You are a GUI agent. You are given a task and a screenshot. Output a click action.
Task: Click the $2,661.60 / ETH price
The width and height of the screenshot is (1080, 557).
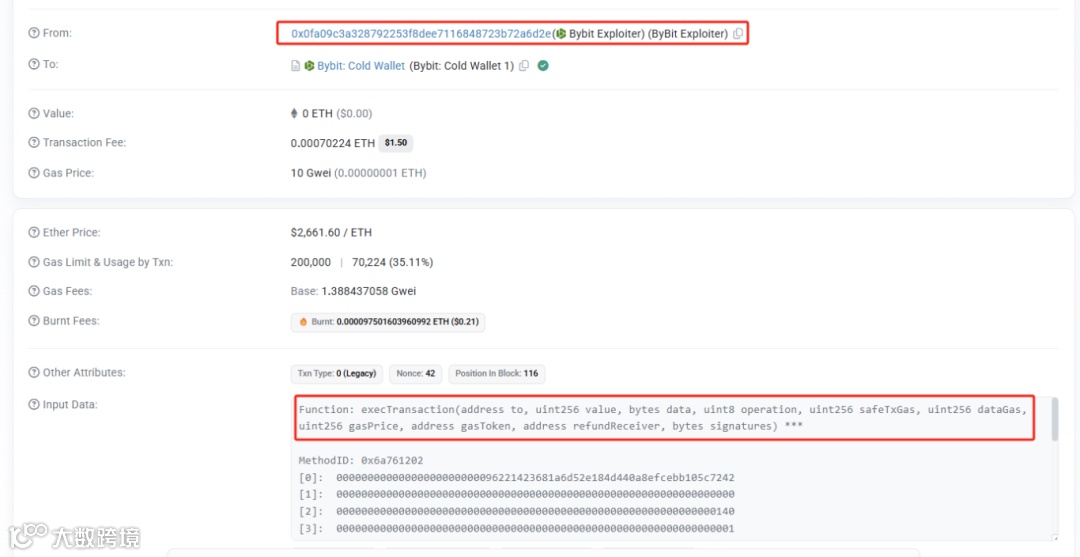pyautogui.click(x=331, y=233)
